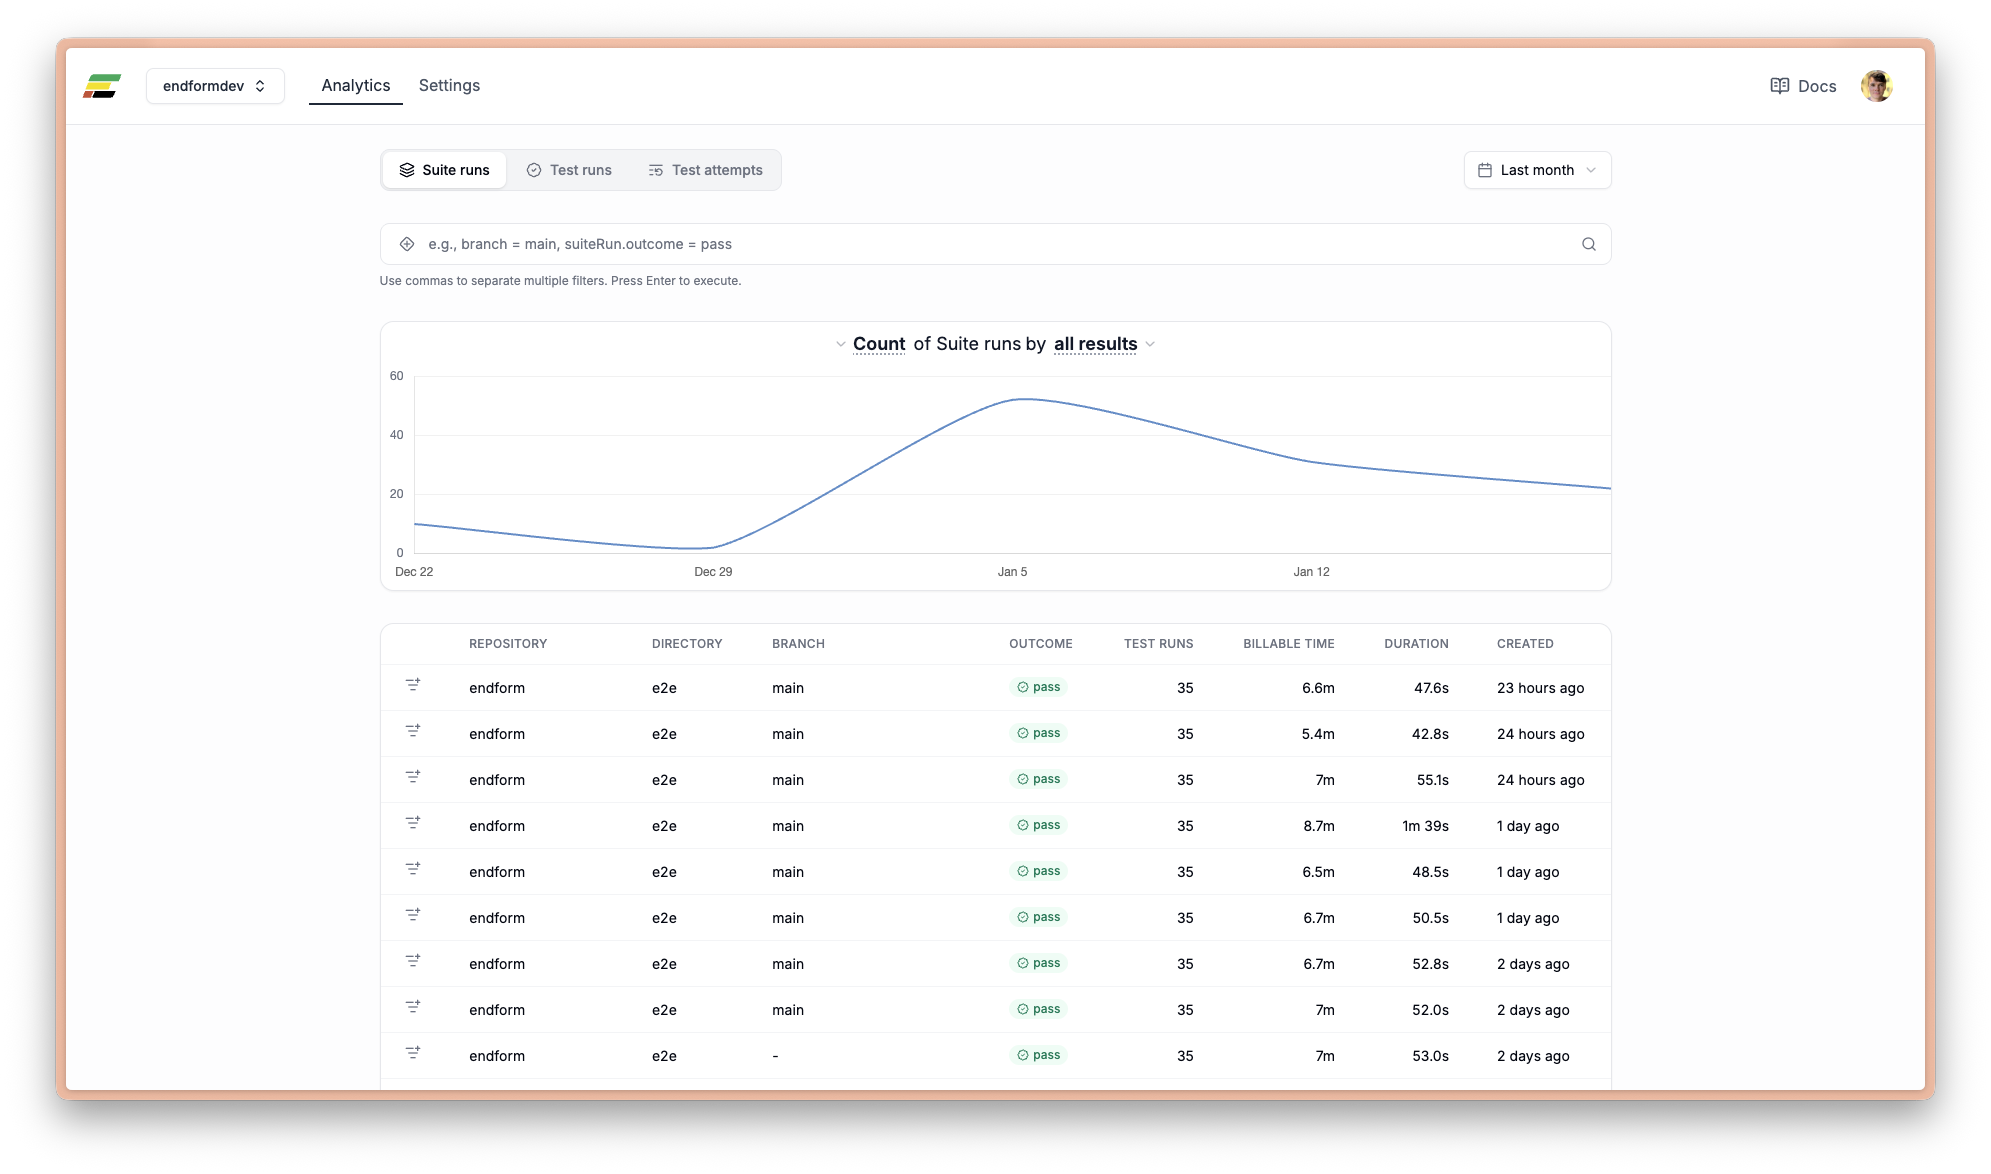This screenshot has width=1991, height=1174.
Task: Open the endformdev workspace switcher
Action: tap(215, 86)
